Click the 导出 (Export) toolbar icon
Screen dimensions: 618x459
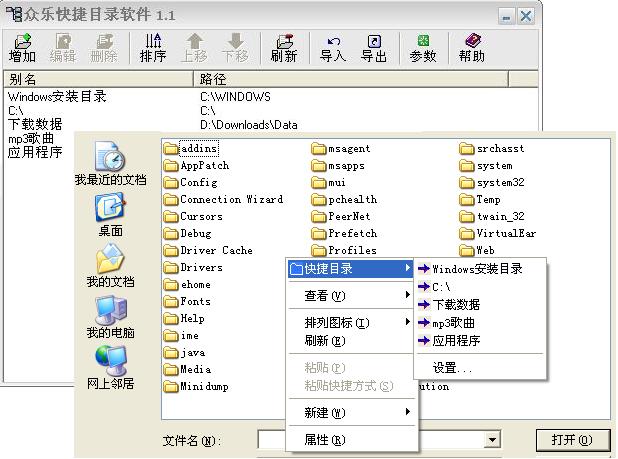[x=374, y=47]
